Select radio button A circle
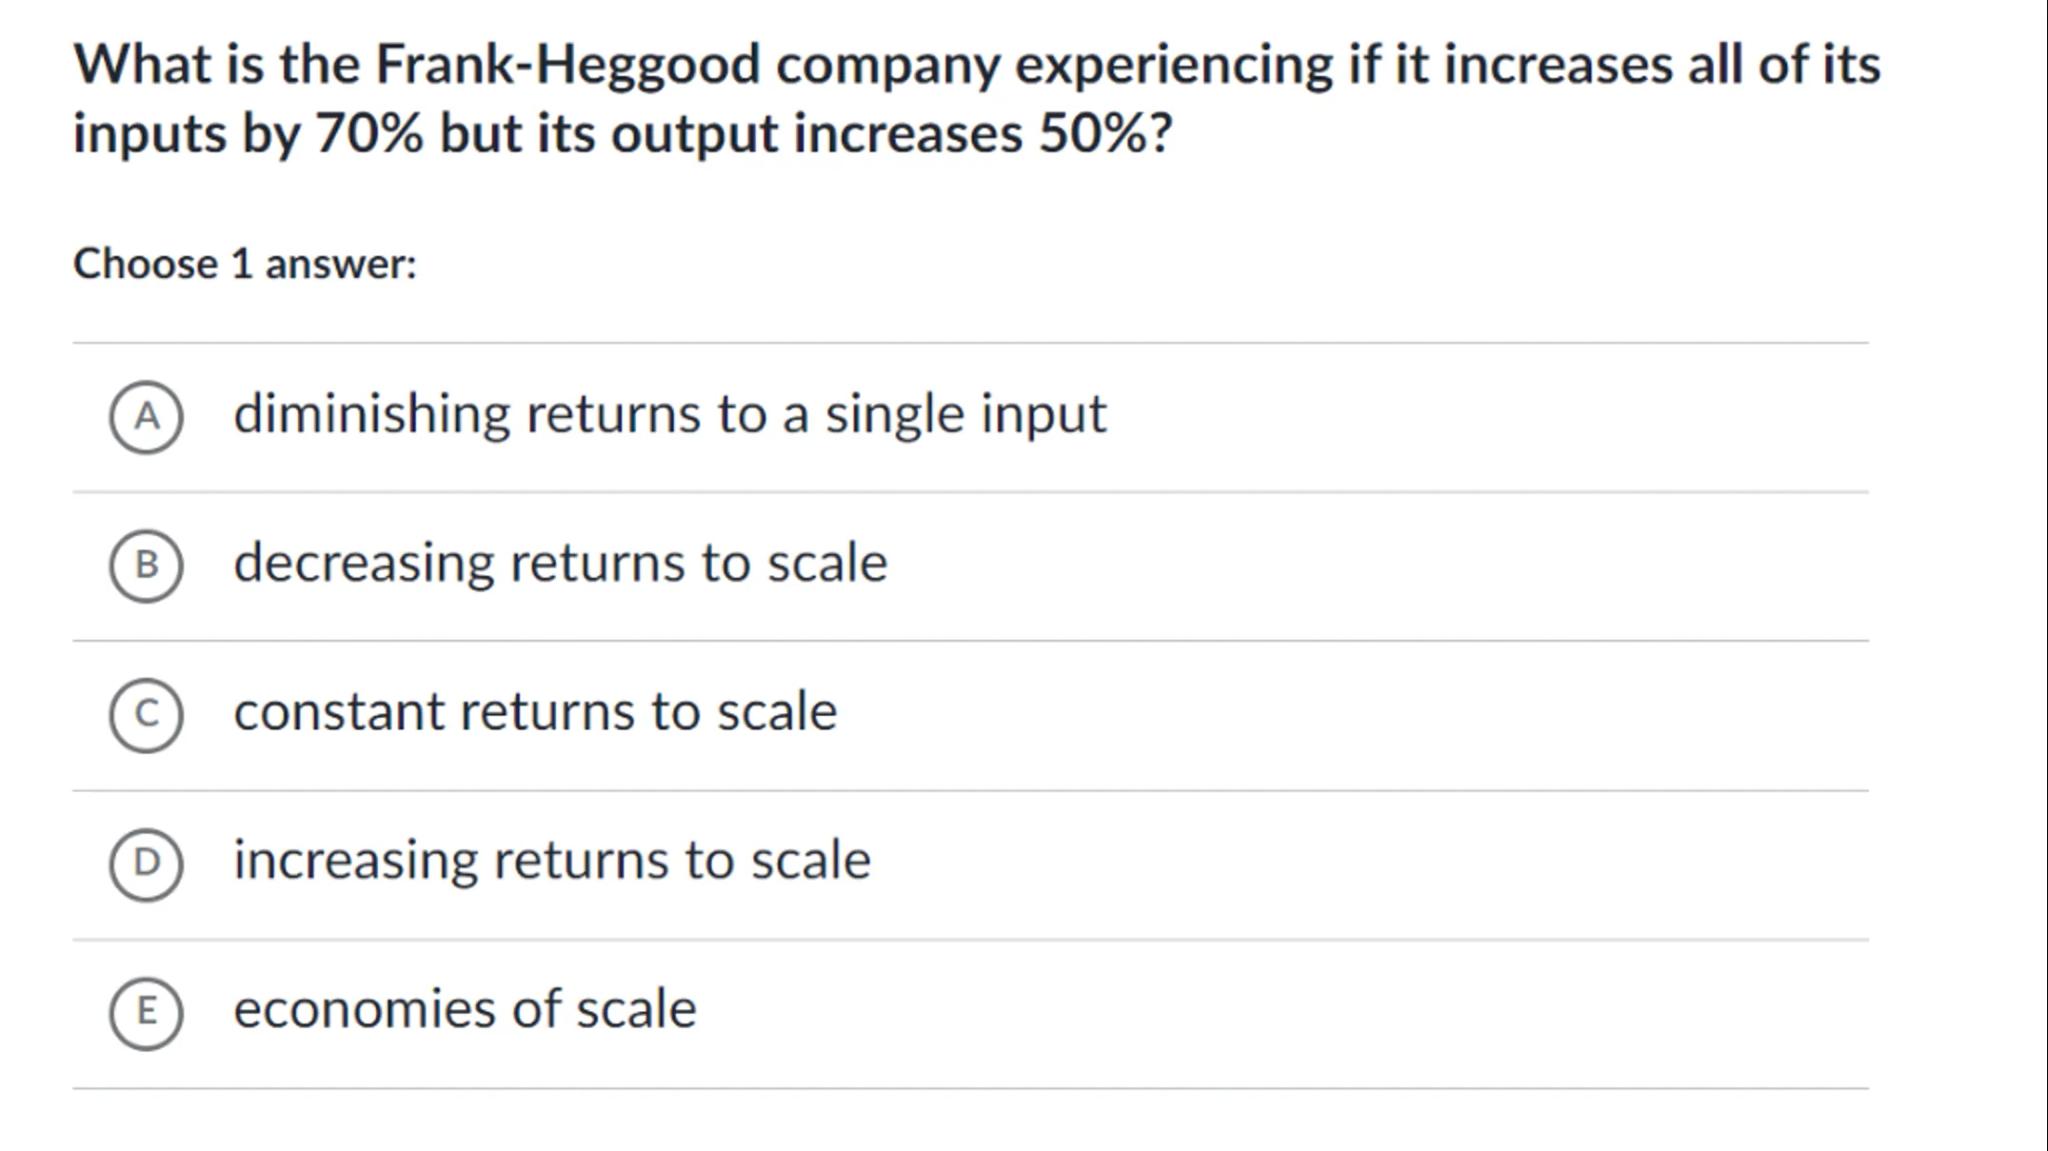 click(146, 416)
